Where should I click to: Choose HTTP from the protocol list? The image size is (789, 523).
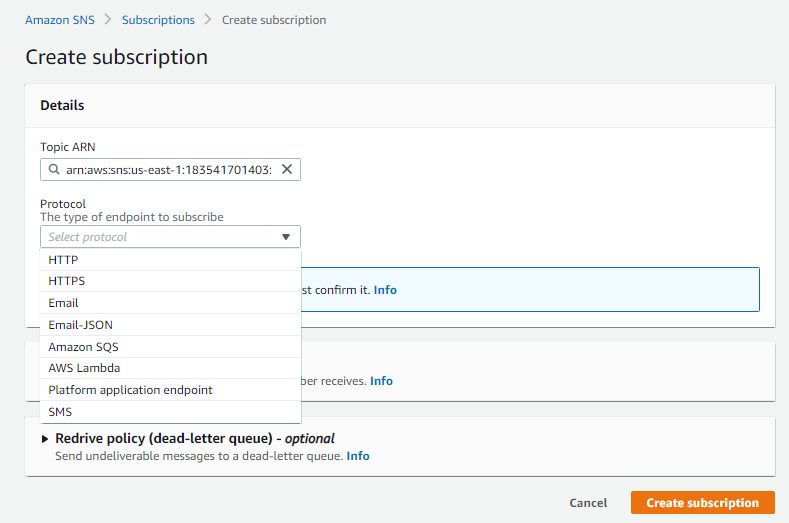[x=170, y=260]
